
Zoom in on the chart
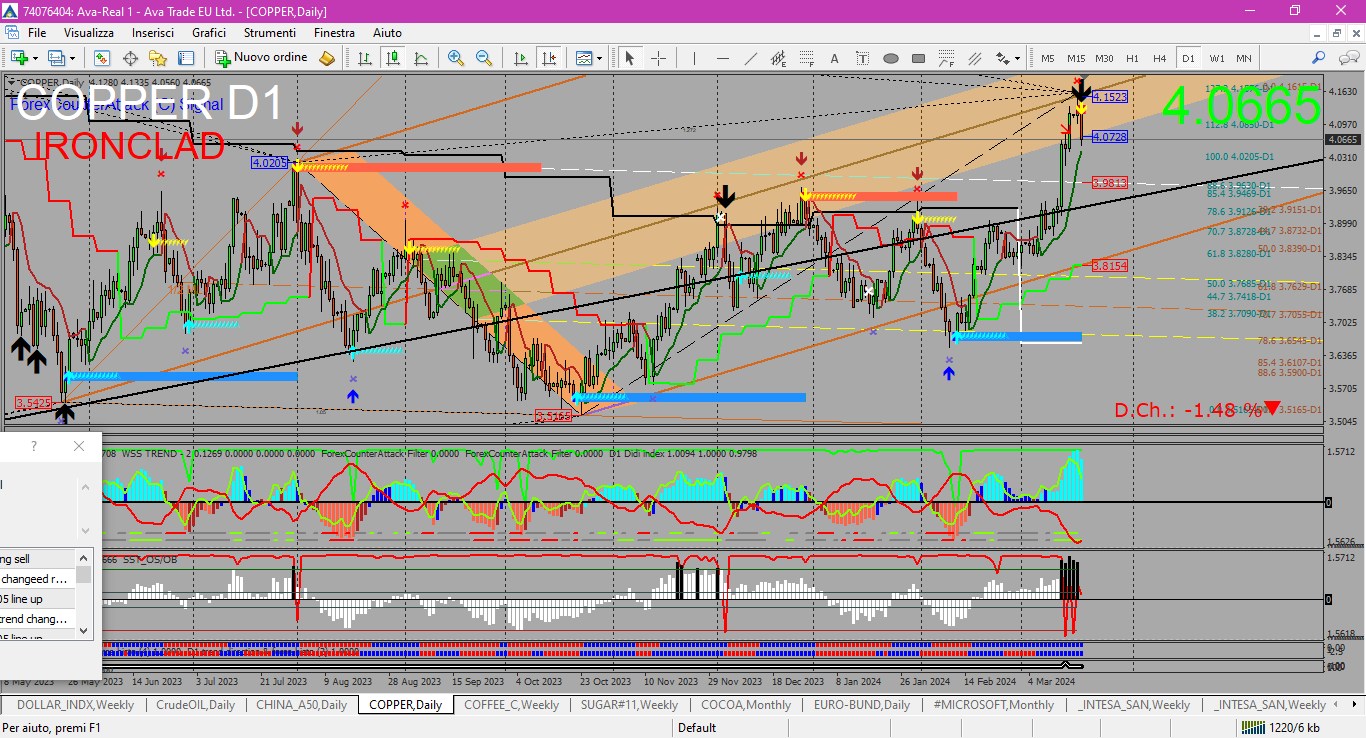tap(456, 58)
